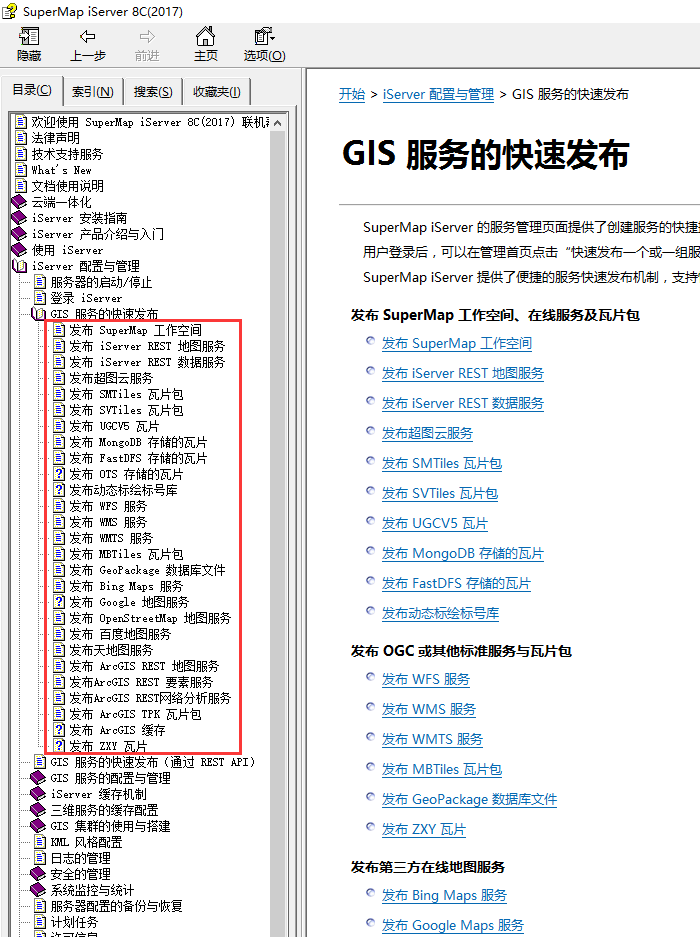Click the book icon beside 使用 iServer

[x=20, y=250]
